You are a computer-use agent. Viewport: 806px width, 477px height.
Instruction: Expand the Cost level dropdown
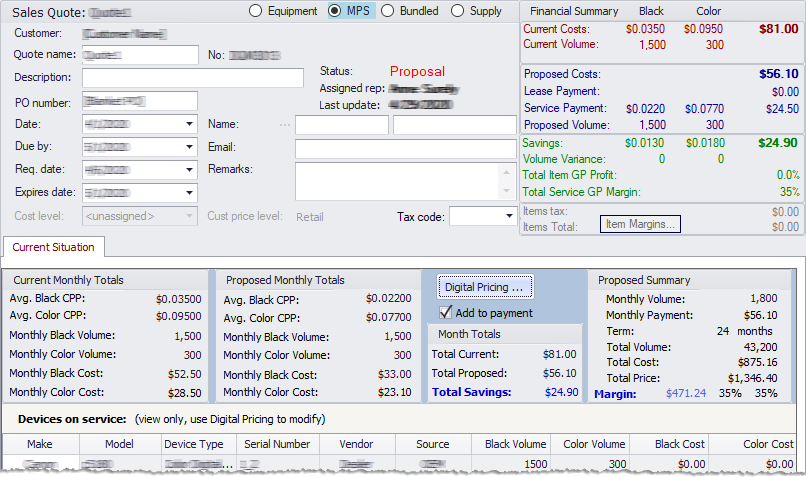tap(189, 216)
